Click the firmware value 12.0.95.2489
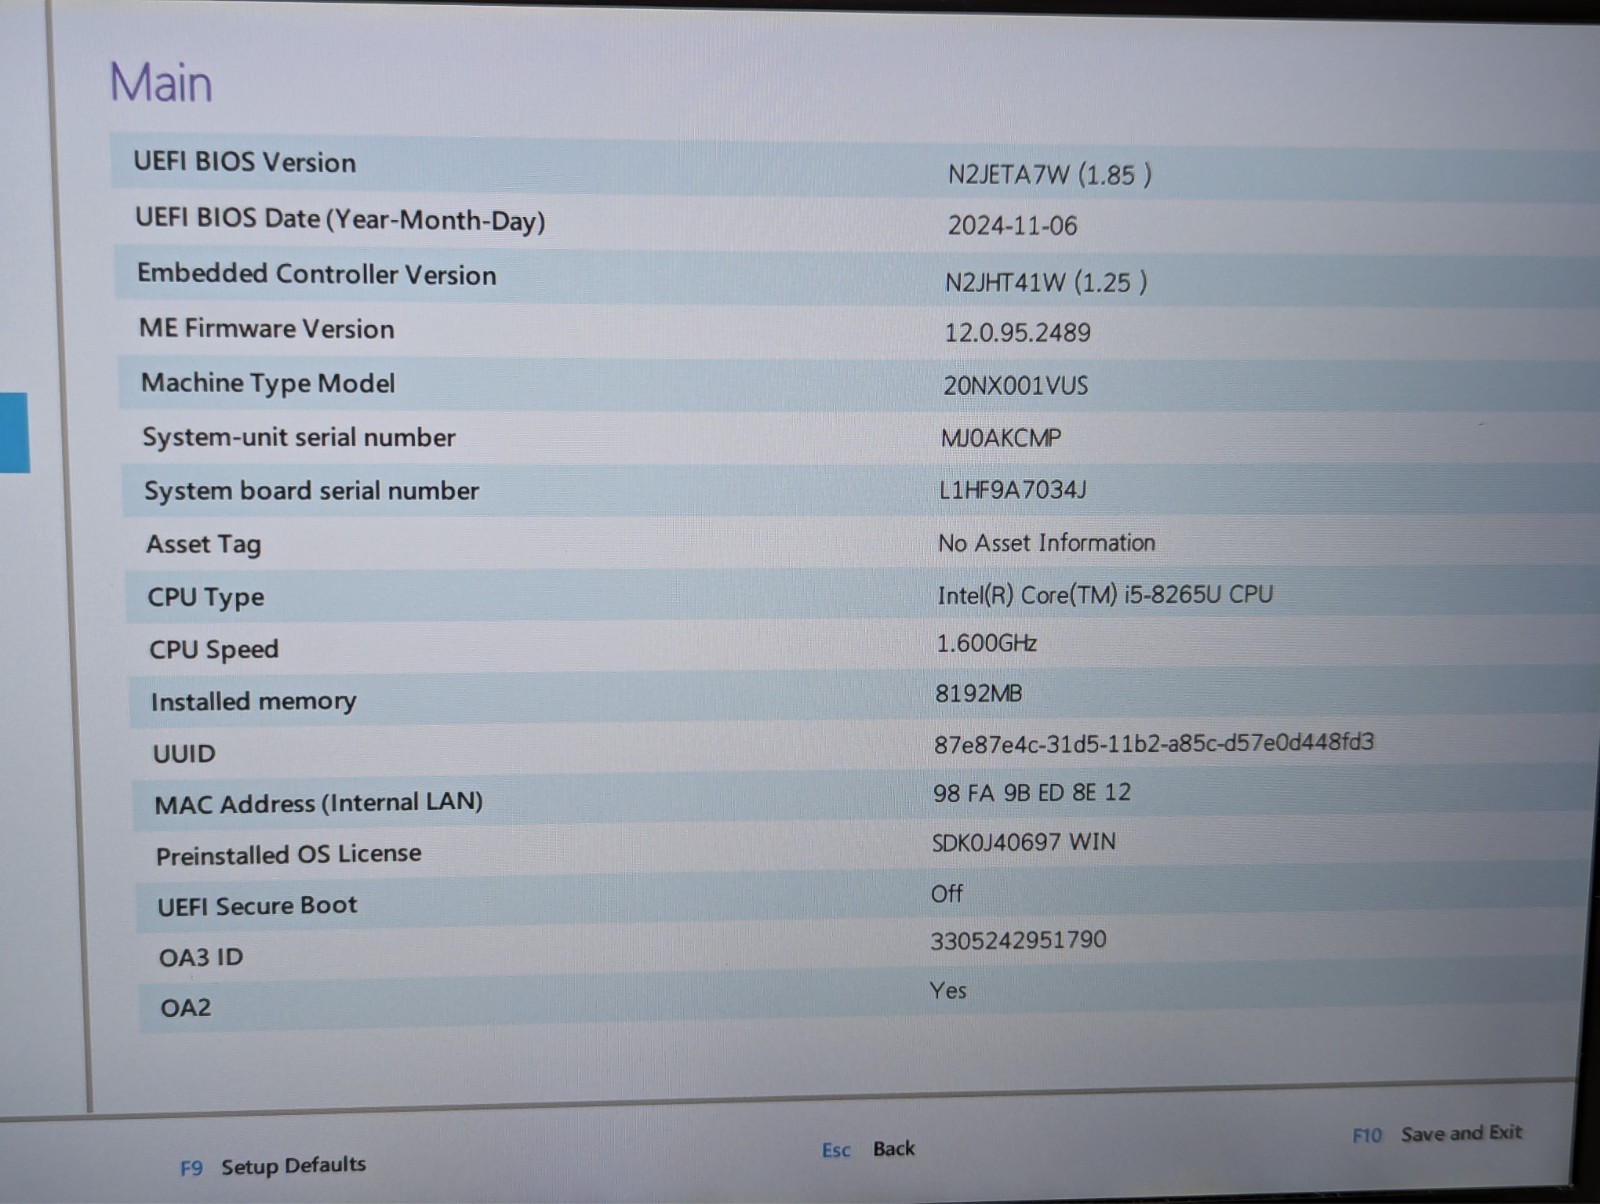 point(1017,333)
